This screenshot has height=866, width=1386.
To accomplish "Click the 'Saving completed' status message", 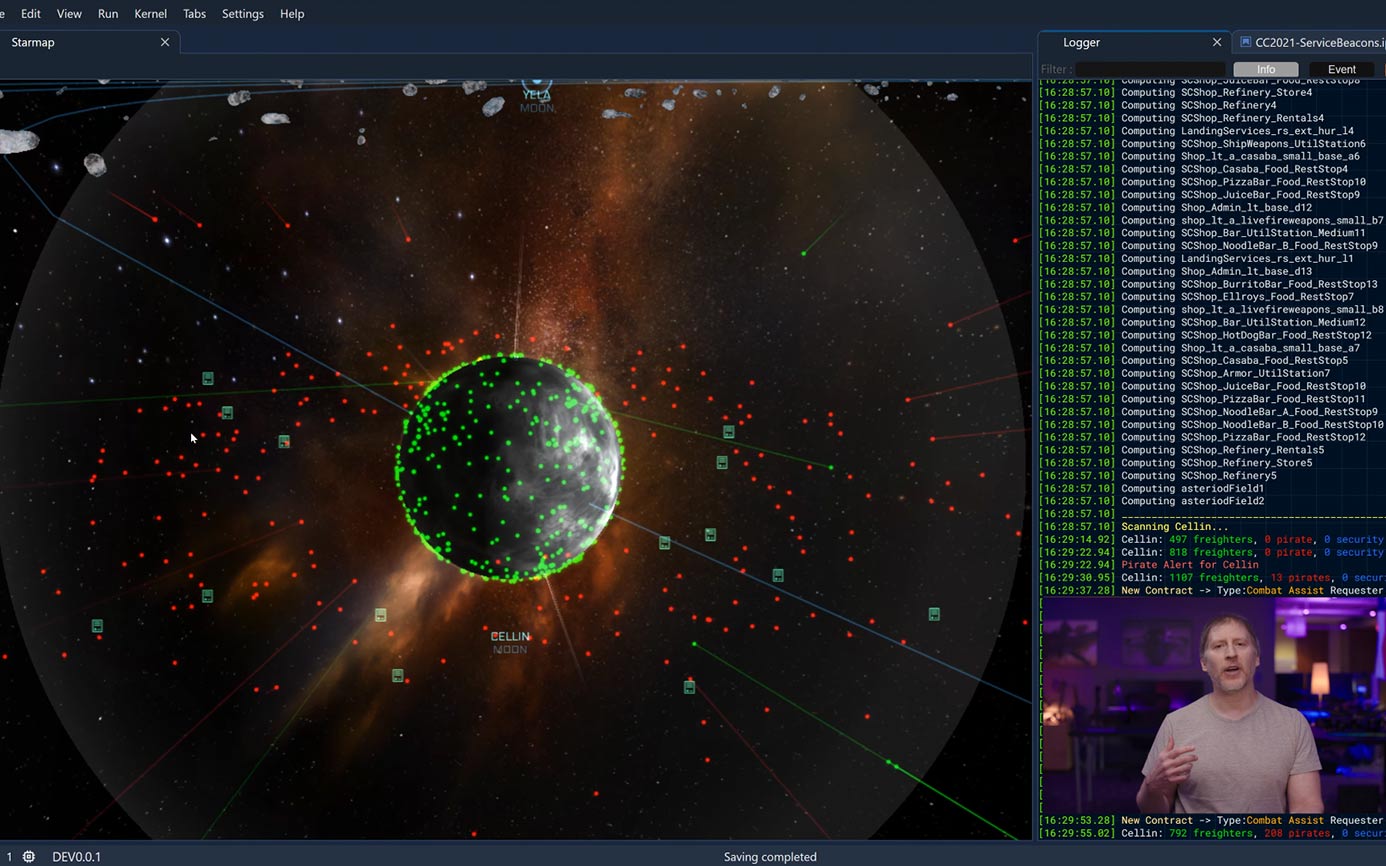I will pos(770,857).
